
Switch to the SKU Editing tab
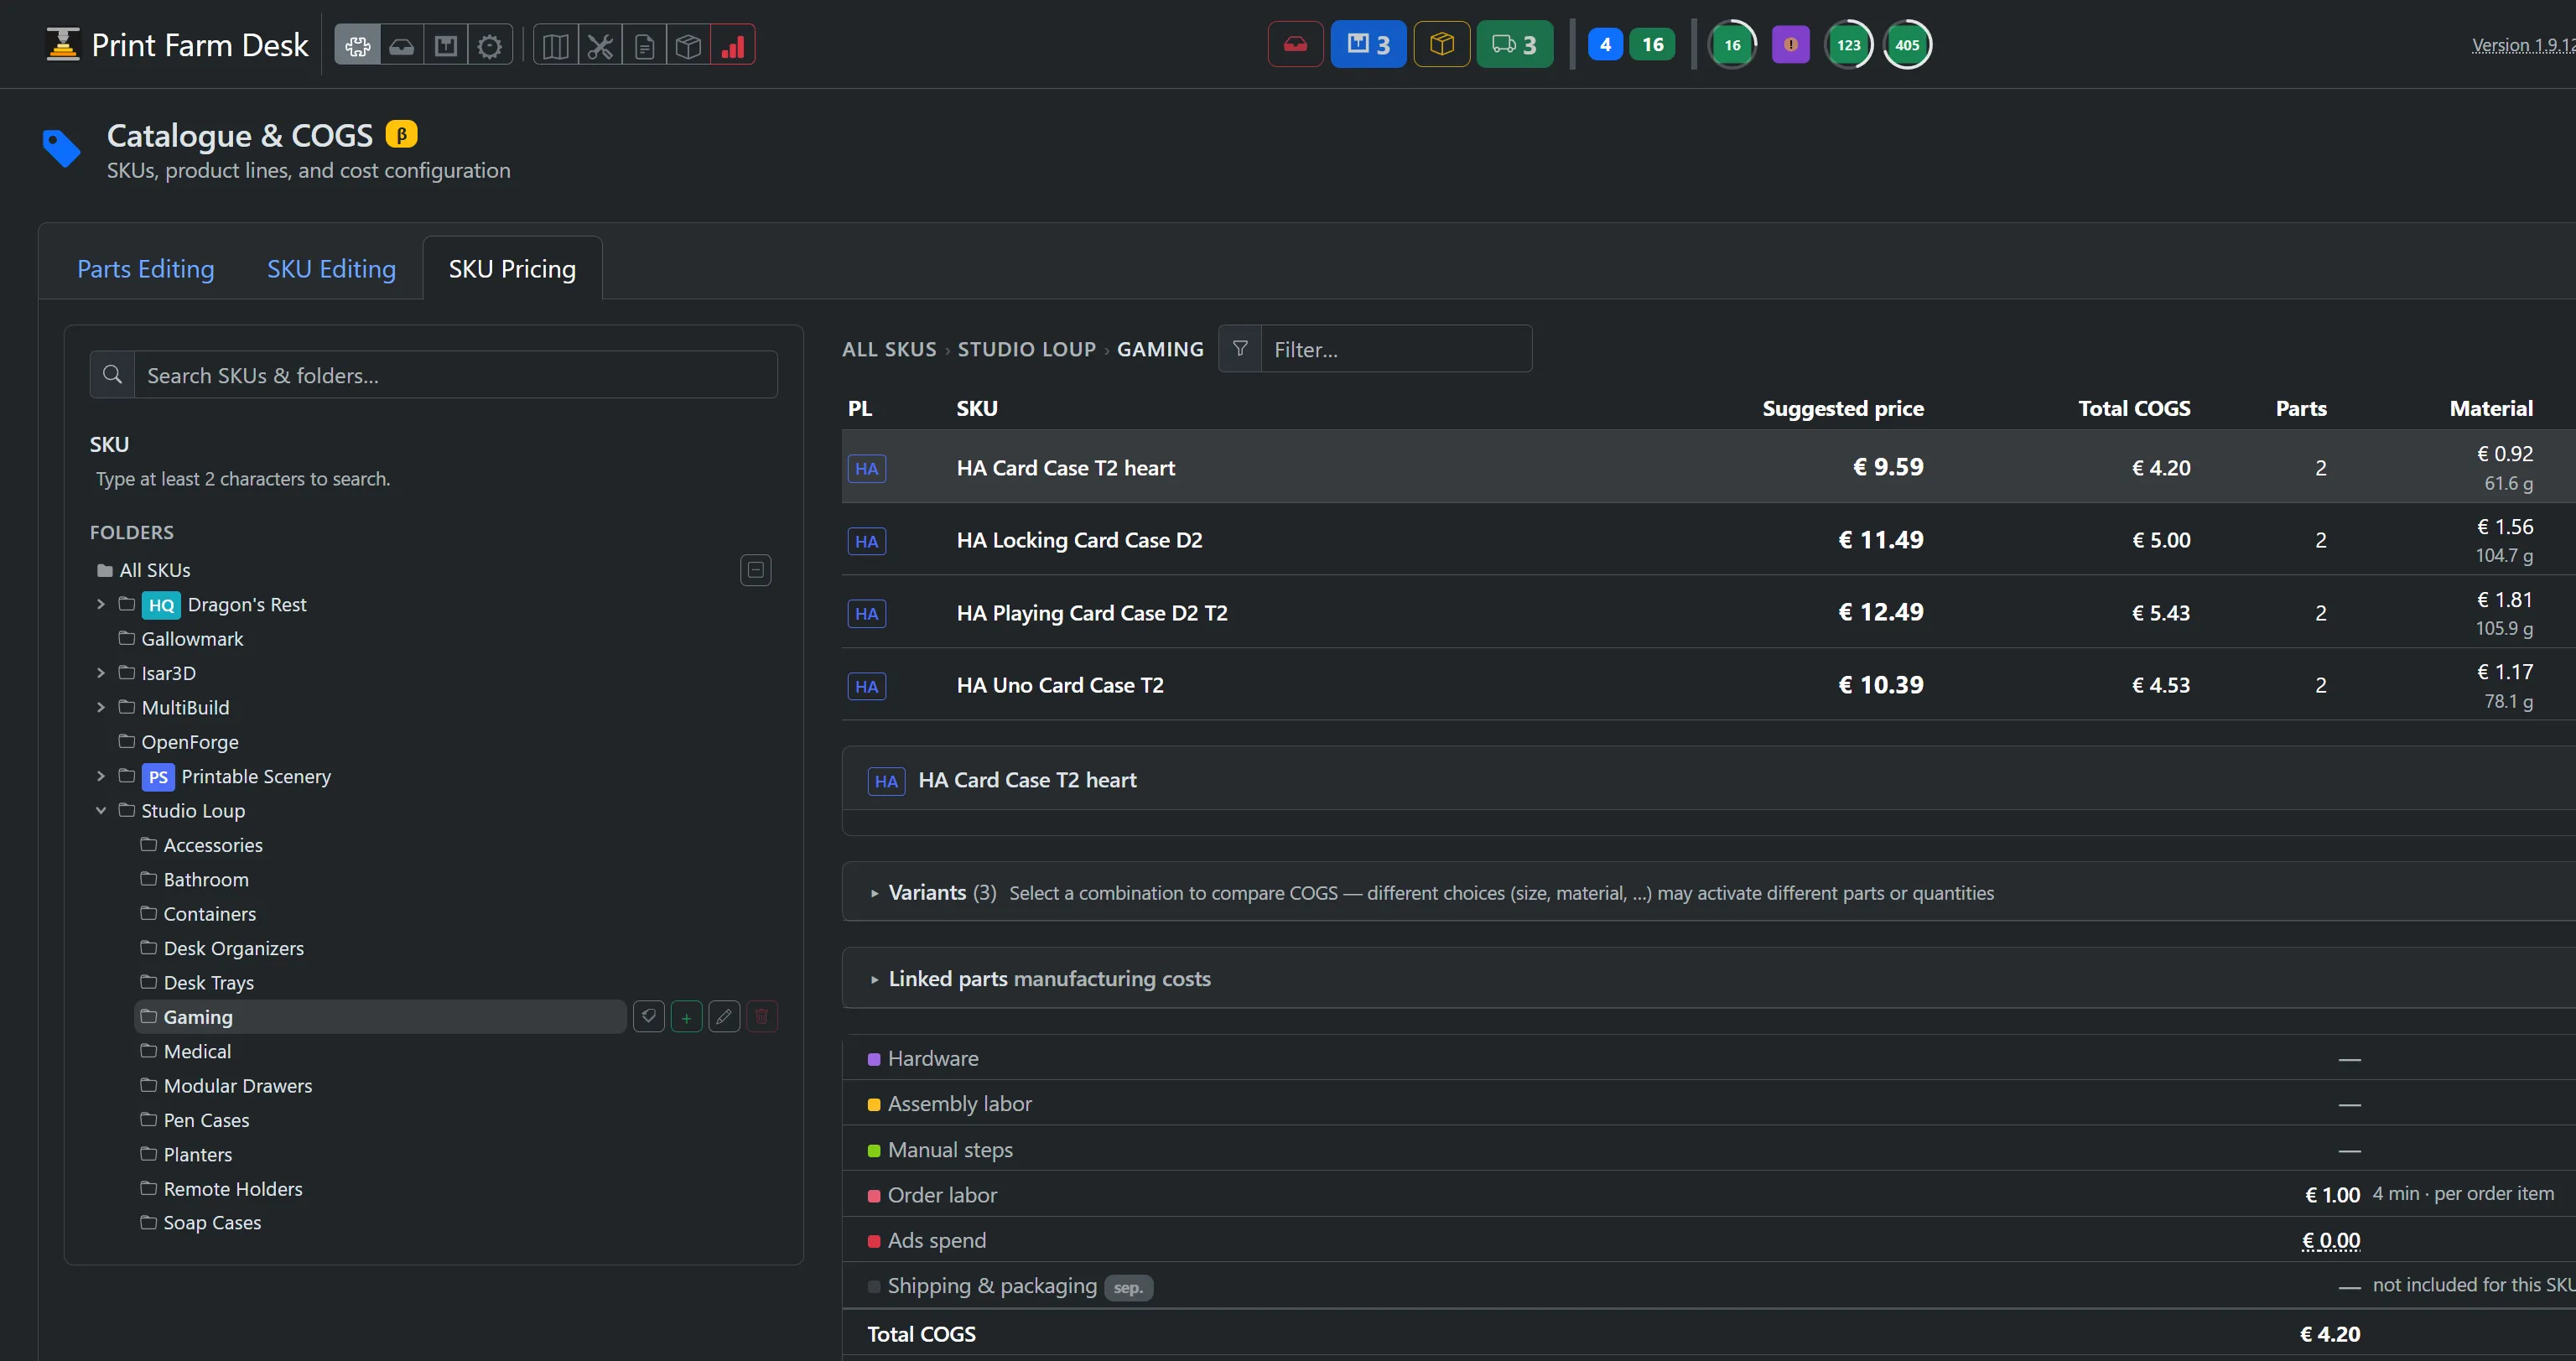click(331, 269)
